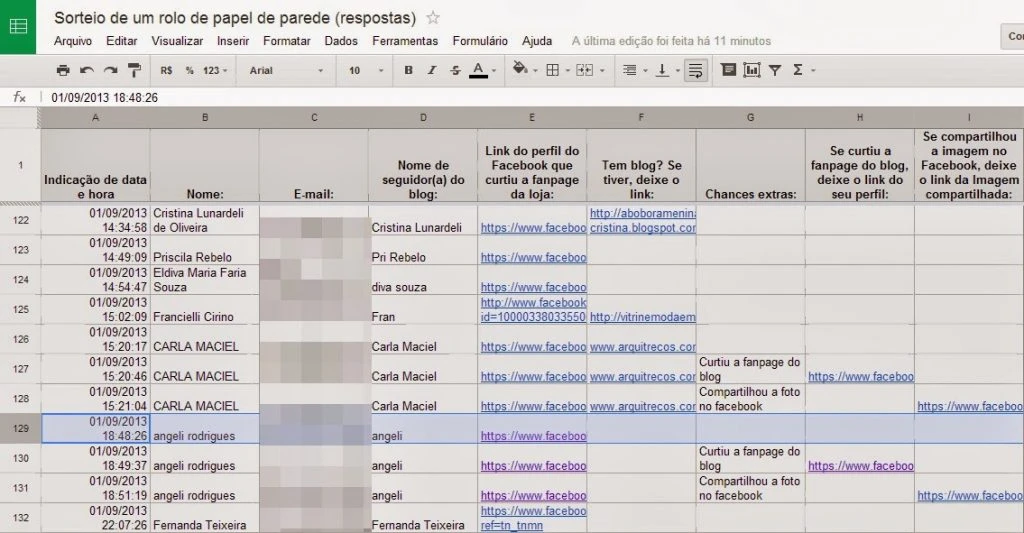Toggle strikethrough formatting

click(455, 70)
